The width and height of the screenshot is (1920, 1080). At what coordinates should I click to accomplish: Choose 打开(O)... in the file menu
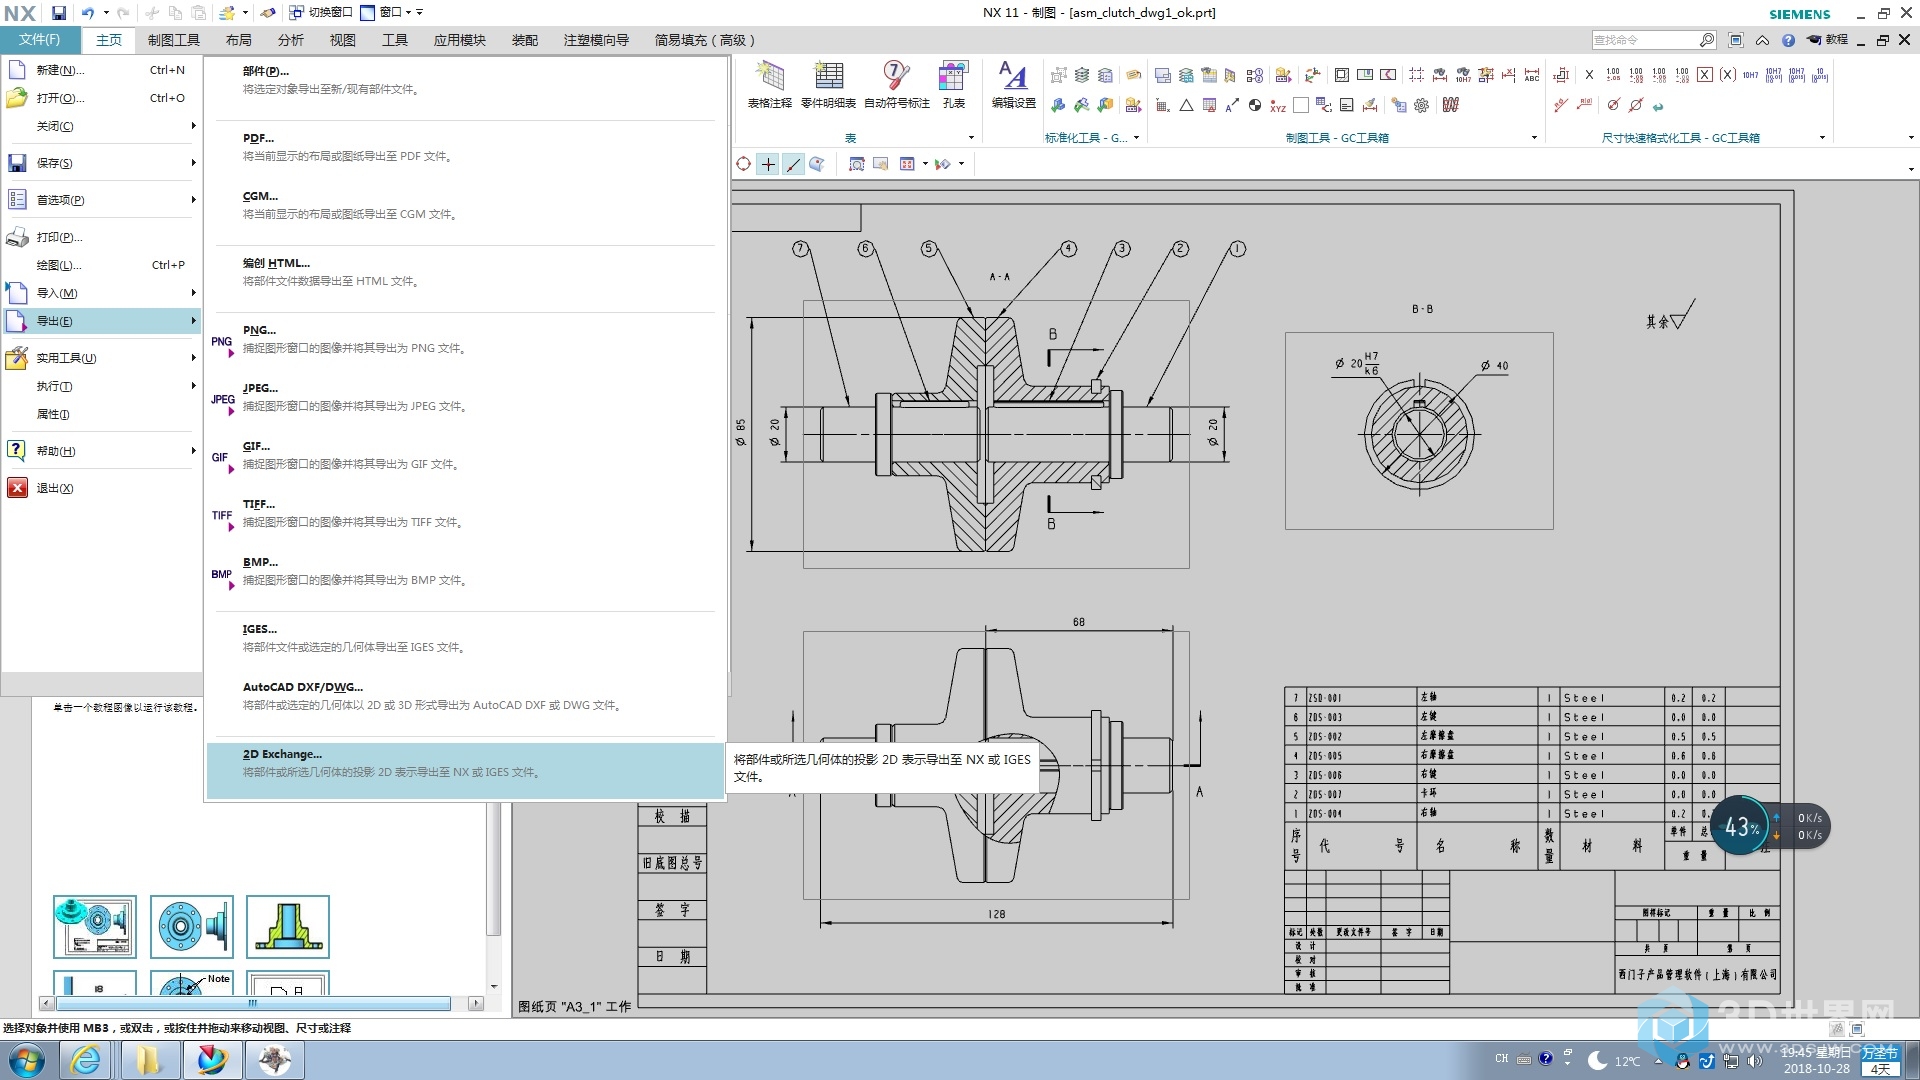[x=101, y=98]
